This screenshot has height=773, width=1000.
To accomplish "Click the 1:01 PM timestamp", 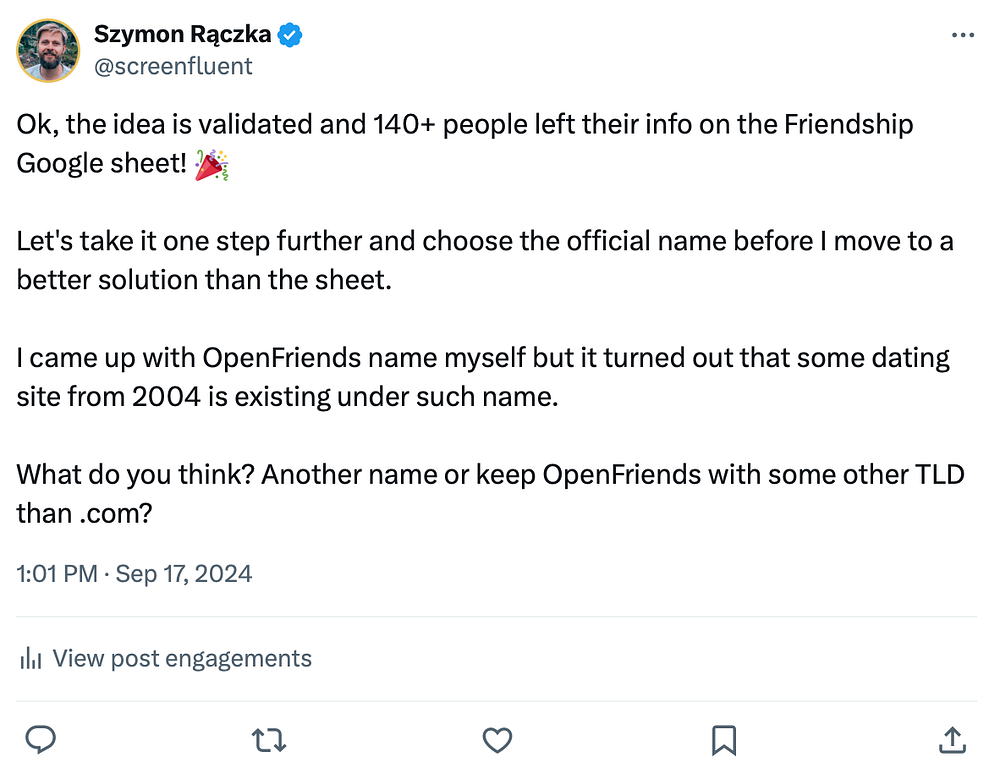I will (57, 574).
